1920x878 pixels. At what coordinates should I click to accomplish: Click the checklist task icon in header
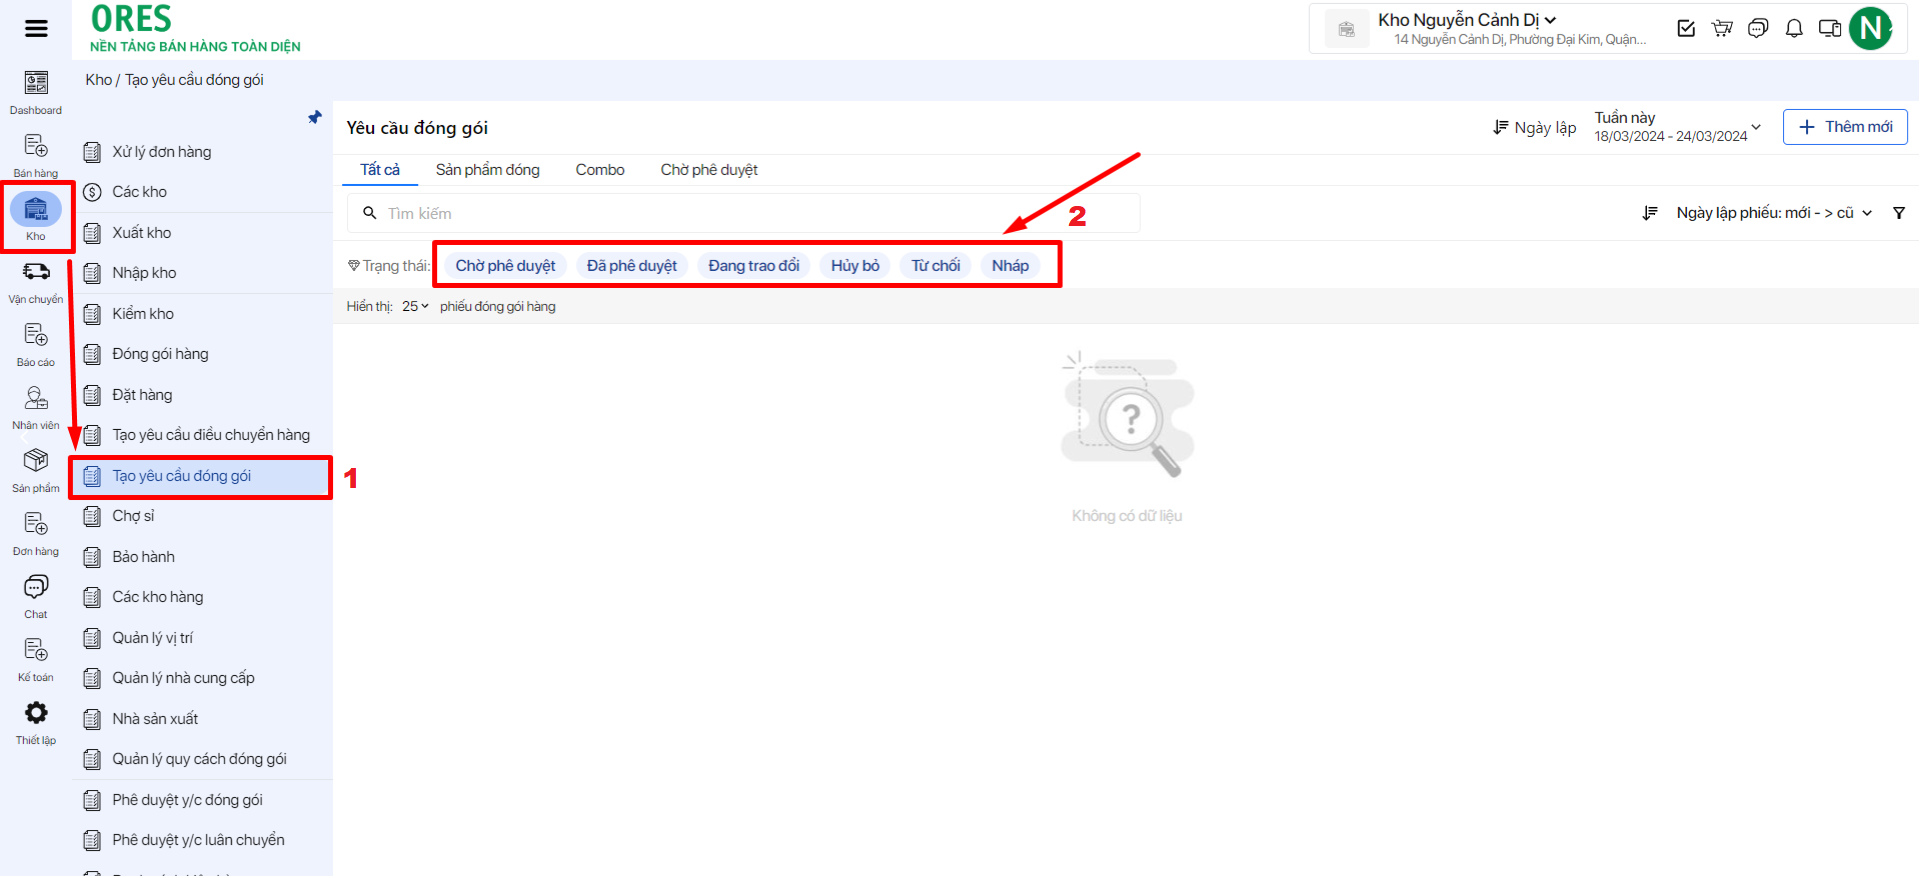(x=1686, y=28)
